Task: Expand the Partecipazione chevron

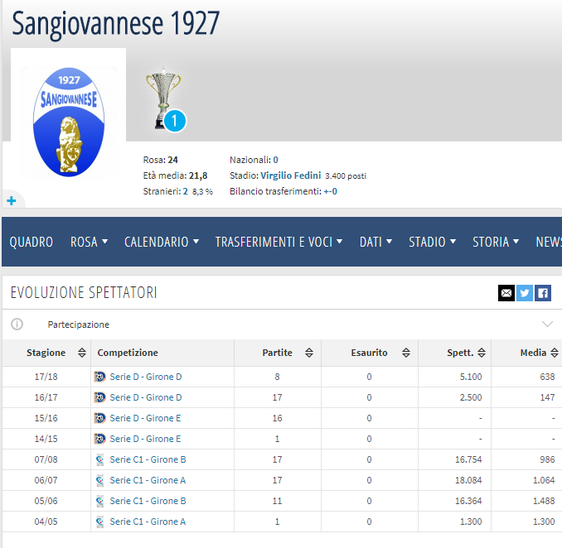Action: (x=547, y=324)
